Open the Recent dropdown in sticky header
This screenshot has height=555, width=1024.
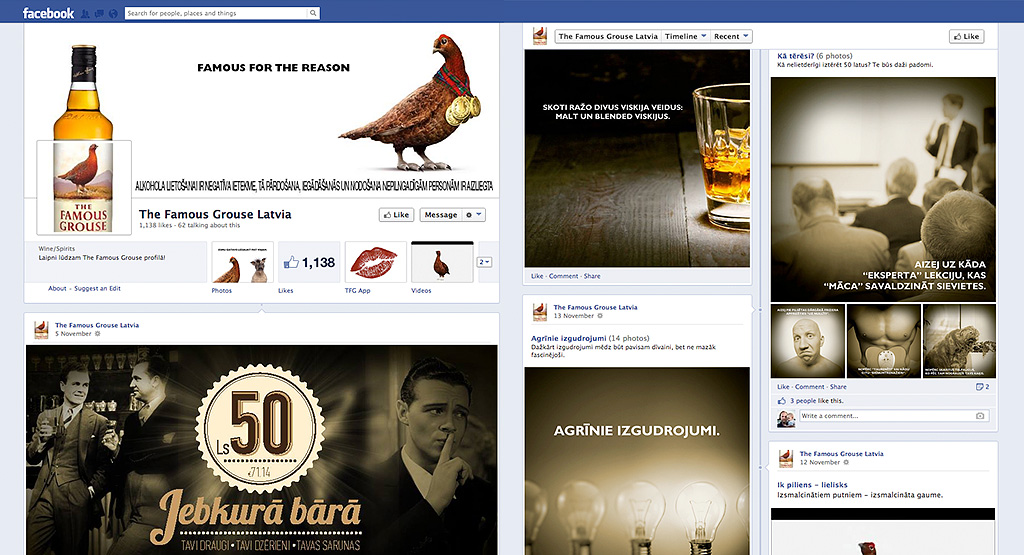click(731, 37)
